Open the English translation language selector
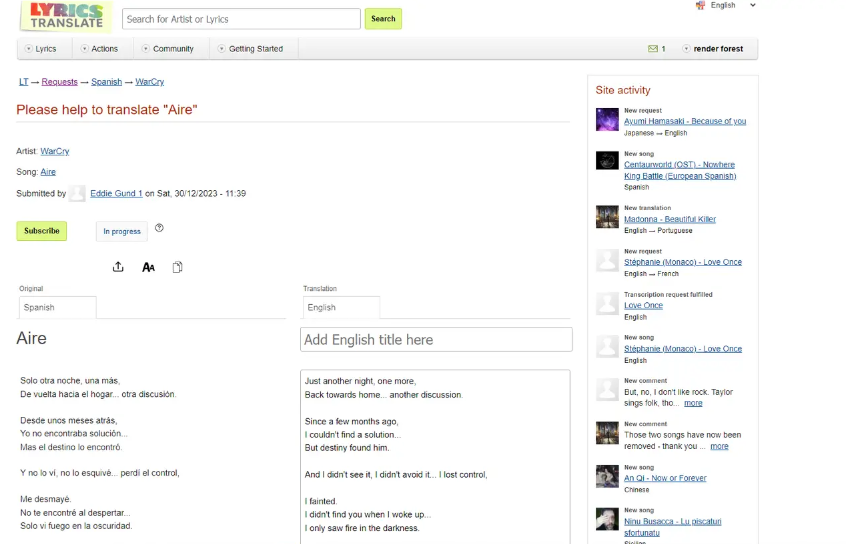Viewport: 846px width, 544px height. coord(342,307)
